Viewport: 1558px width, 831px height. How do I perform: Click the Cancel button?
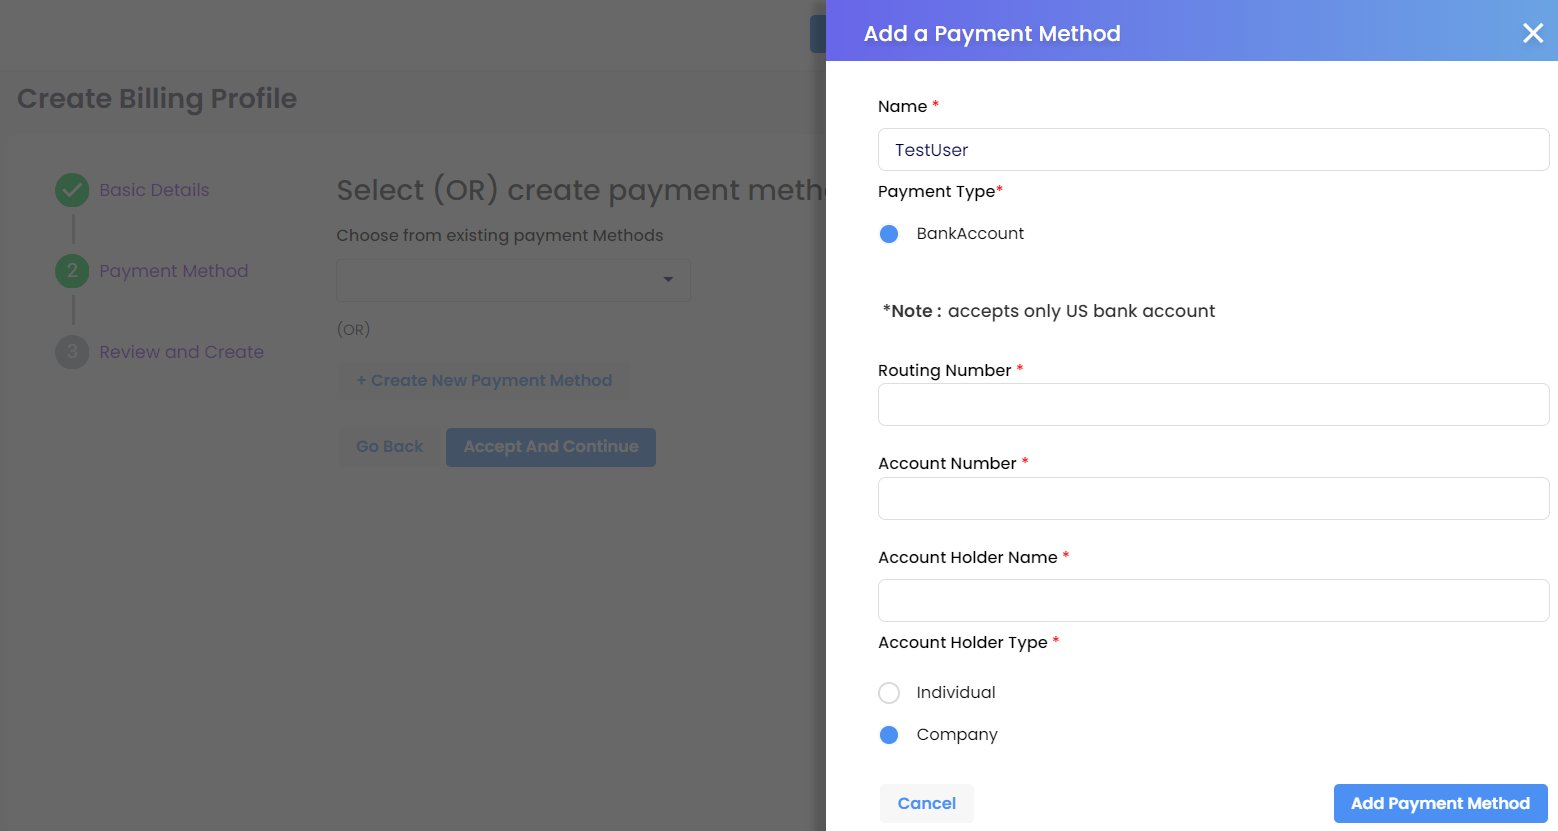(x=927, y=803)
